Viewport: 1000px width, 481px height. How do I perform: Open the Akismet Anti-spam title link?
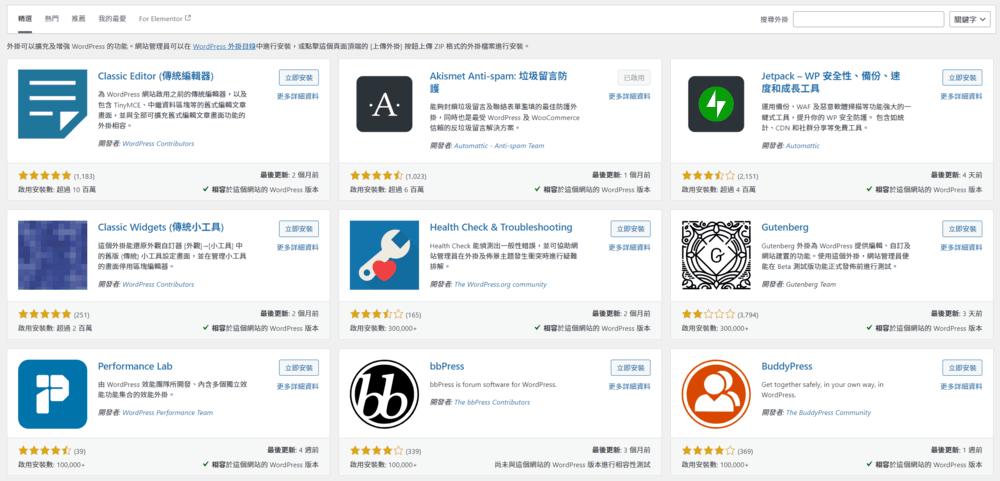point(498,82)
